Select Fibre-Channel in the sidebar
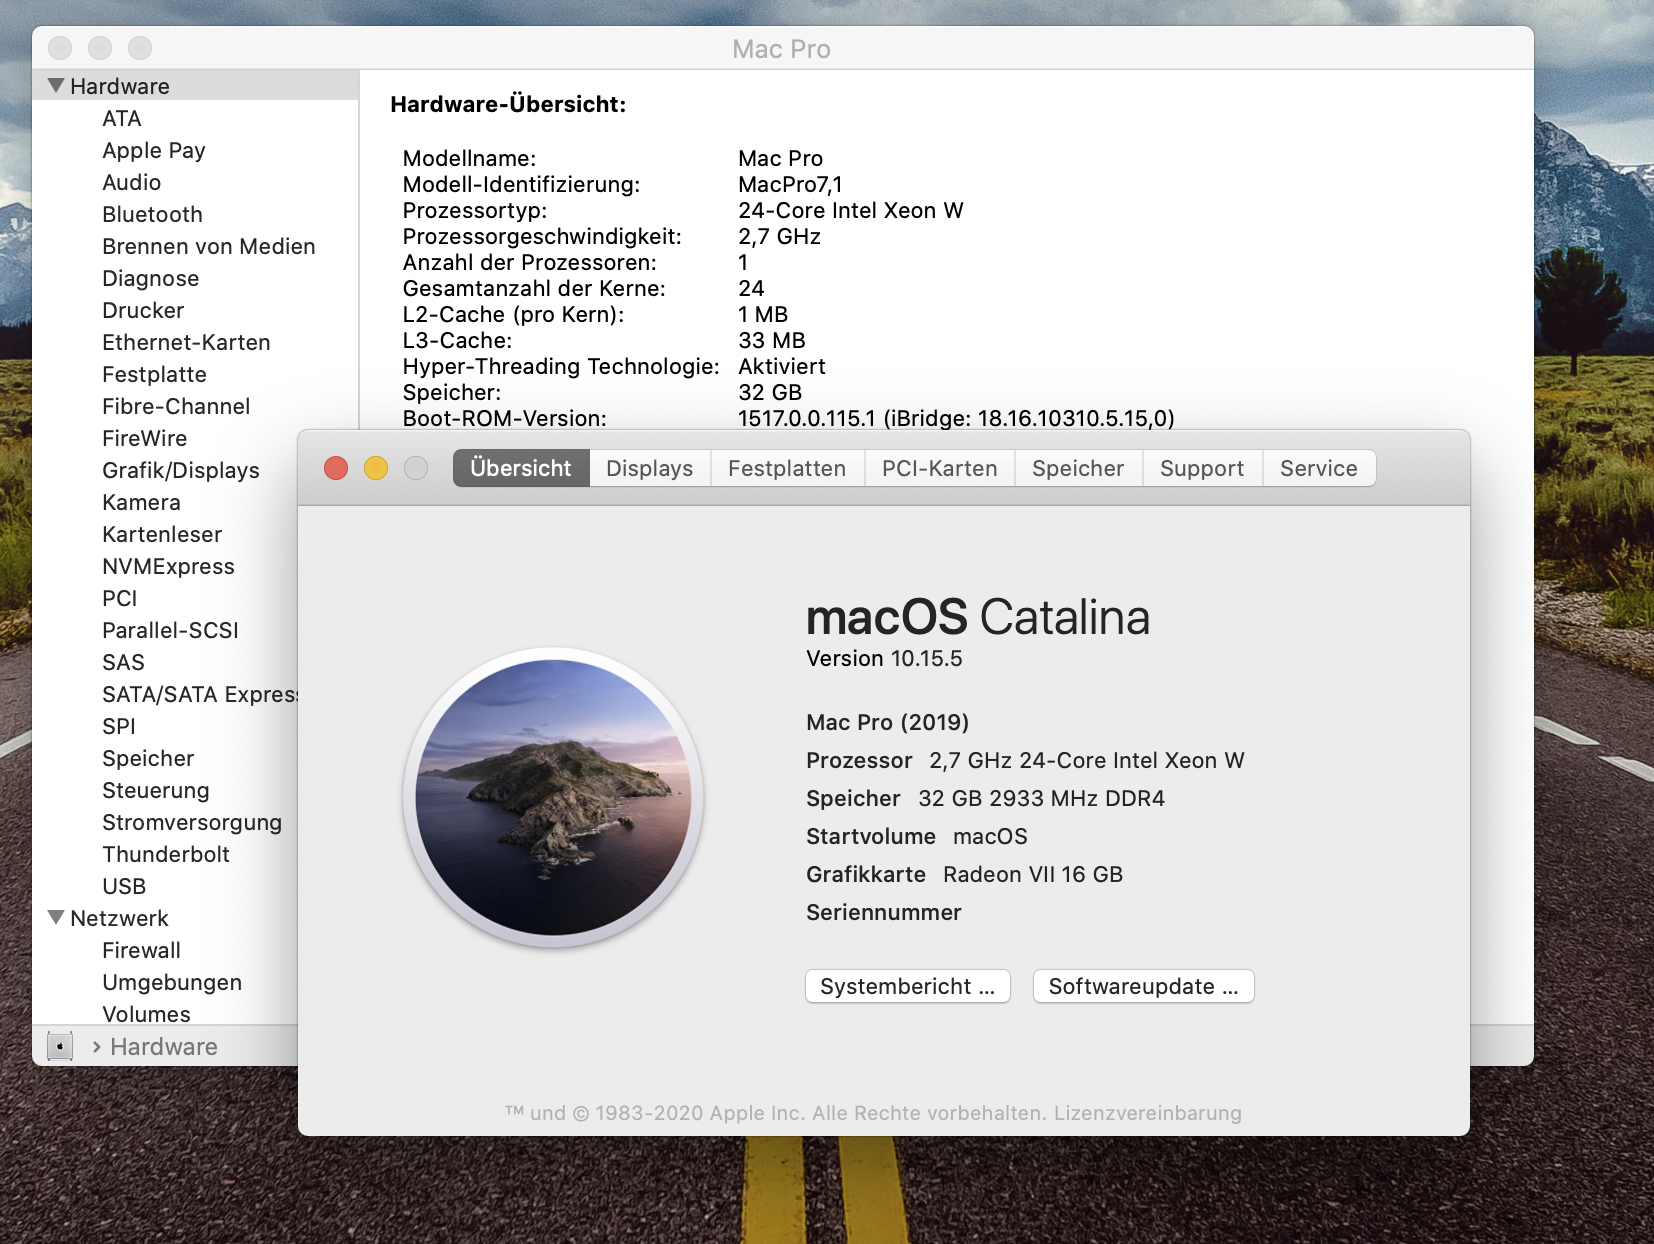 176,406
